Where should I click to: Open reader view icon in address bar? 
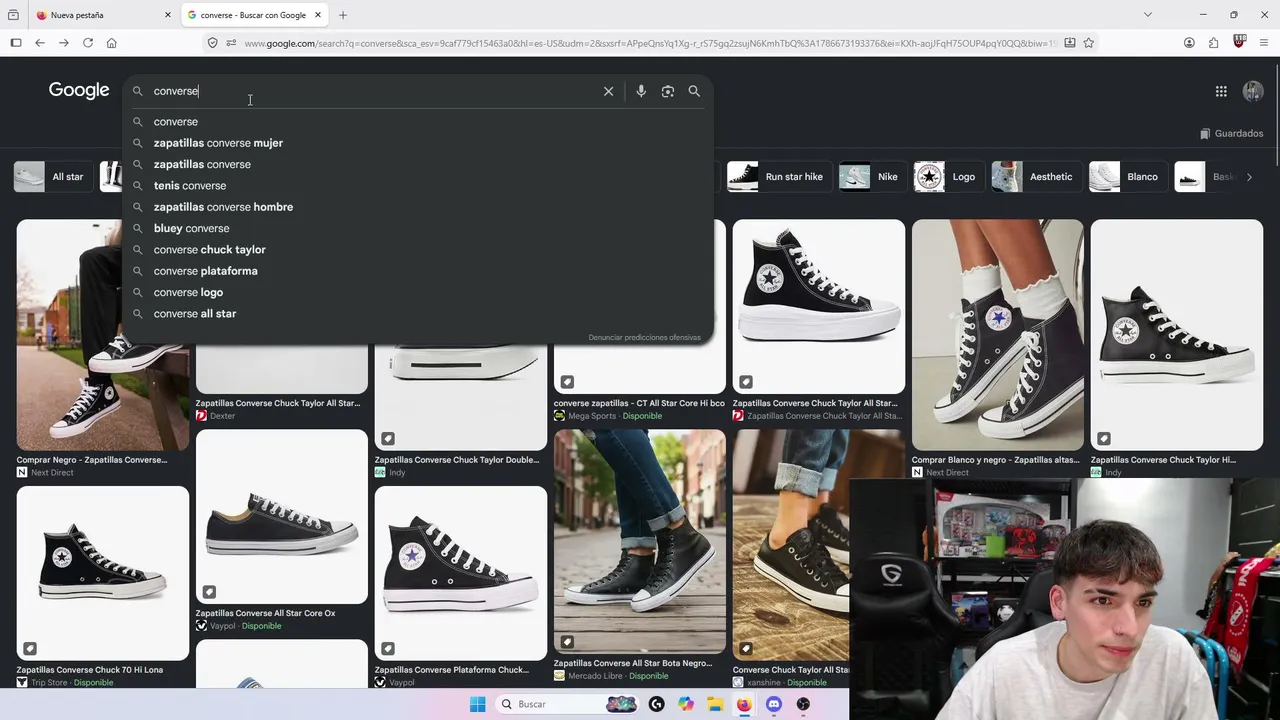click(x=1070, y=43)
